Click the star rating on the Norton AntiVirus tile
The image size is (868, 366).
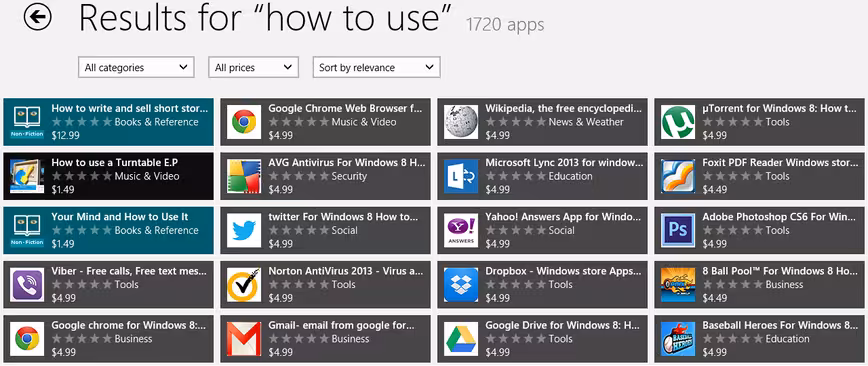298,285
